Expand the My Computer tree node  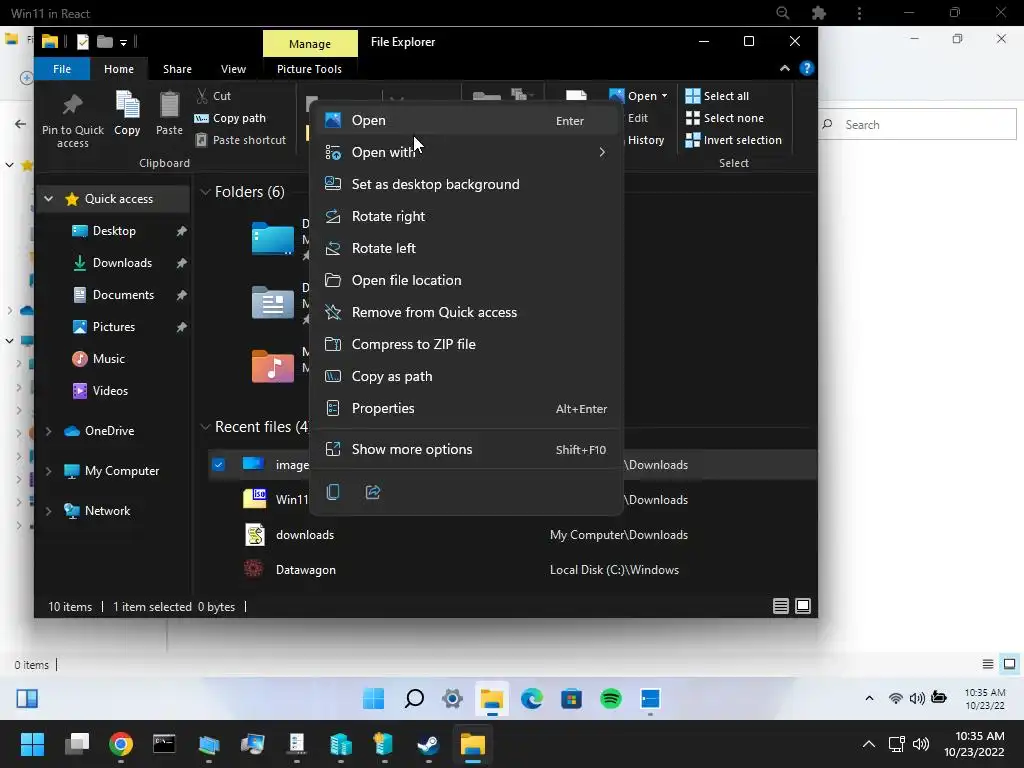tap(48, 471)
